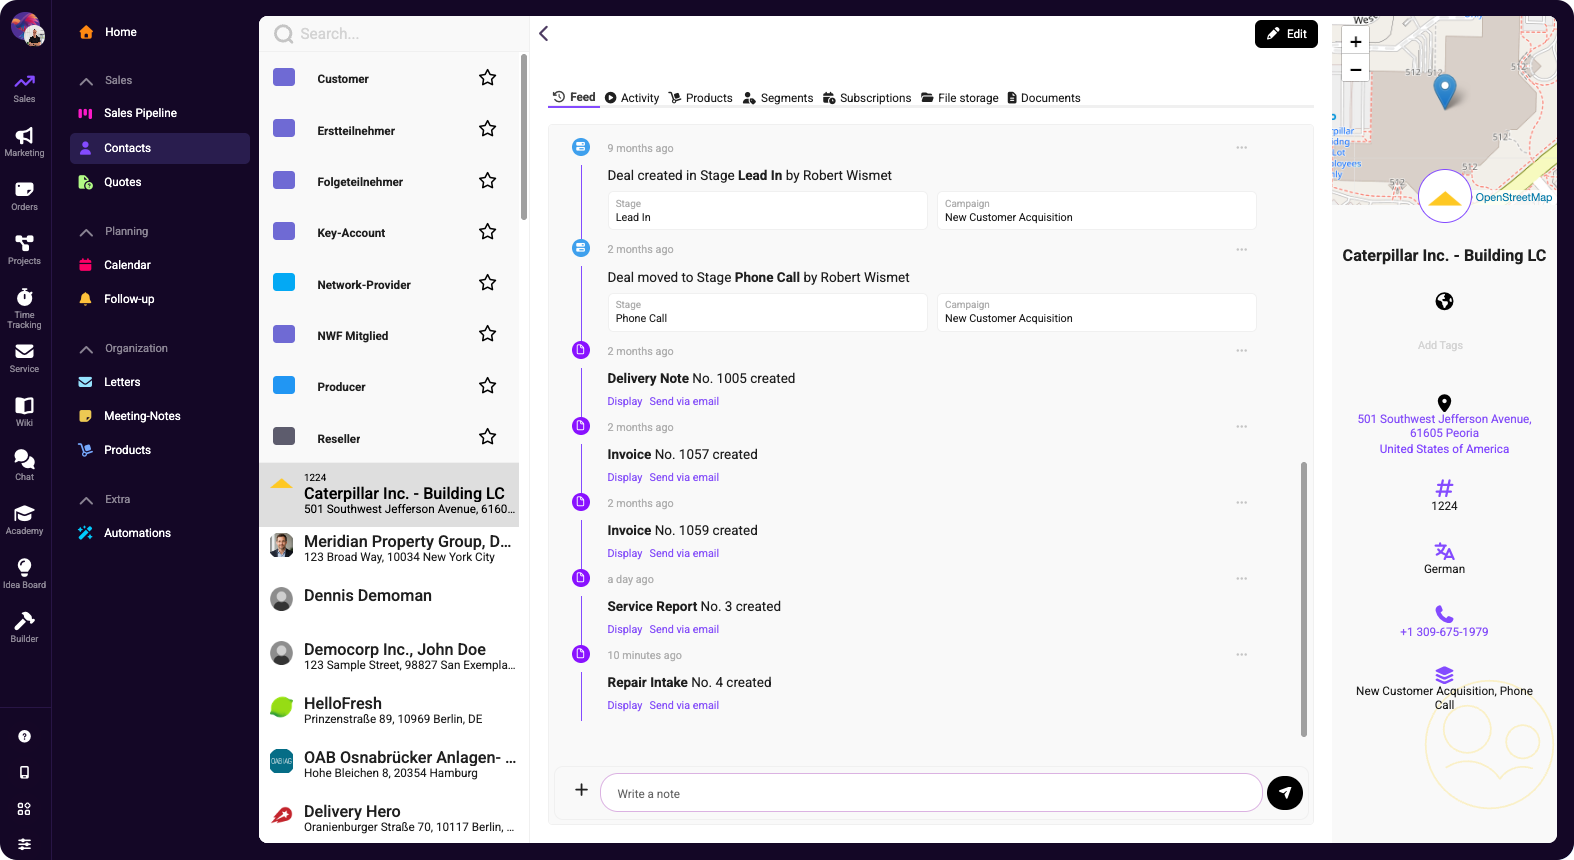Send the note with paper plane button
Viewport: 1574px width, 860px height.
[x=1285, y=793]
